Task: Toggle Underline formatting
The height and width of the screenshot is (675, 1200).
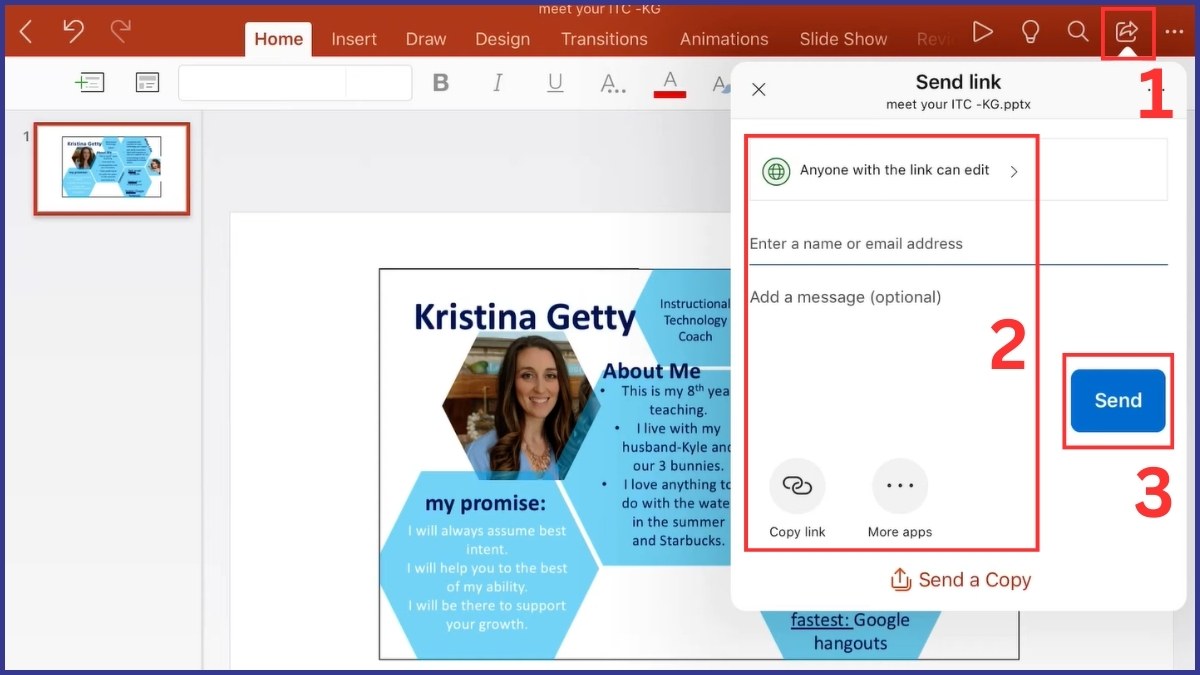Action: point(555,84)
